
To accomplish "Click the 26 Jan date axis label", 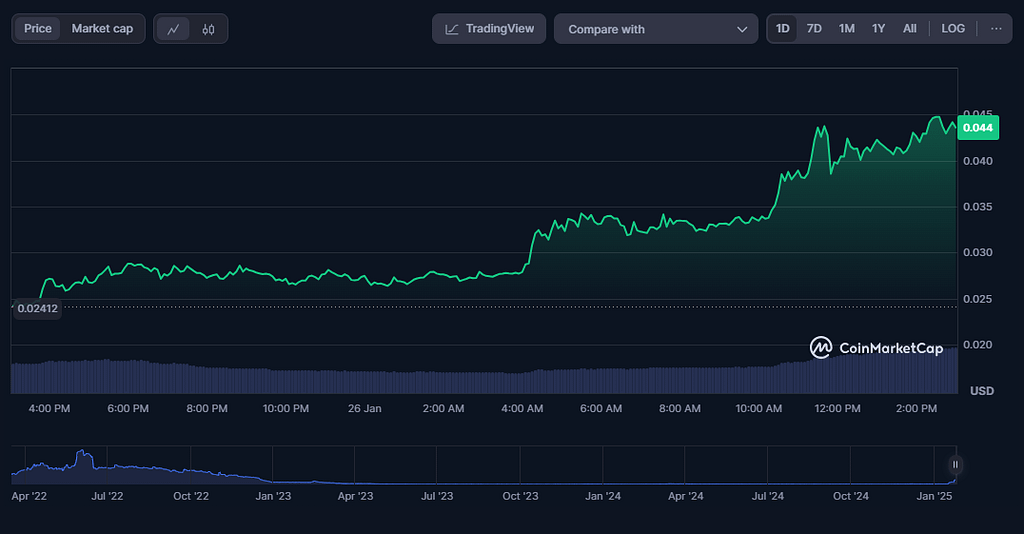I will pyautogui.click(x=365, y=408).
